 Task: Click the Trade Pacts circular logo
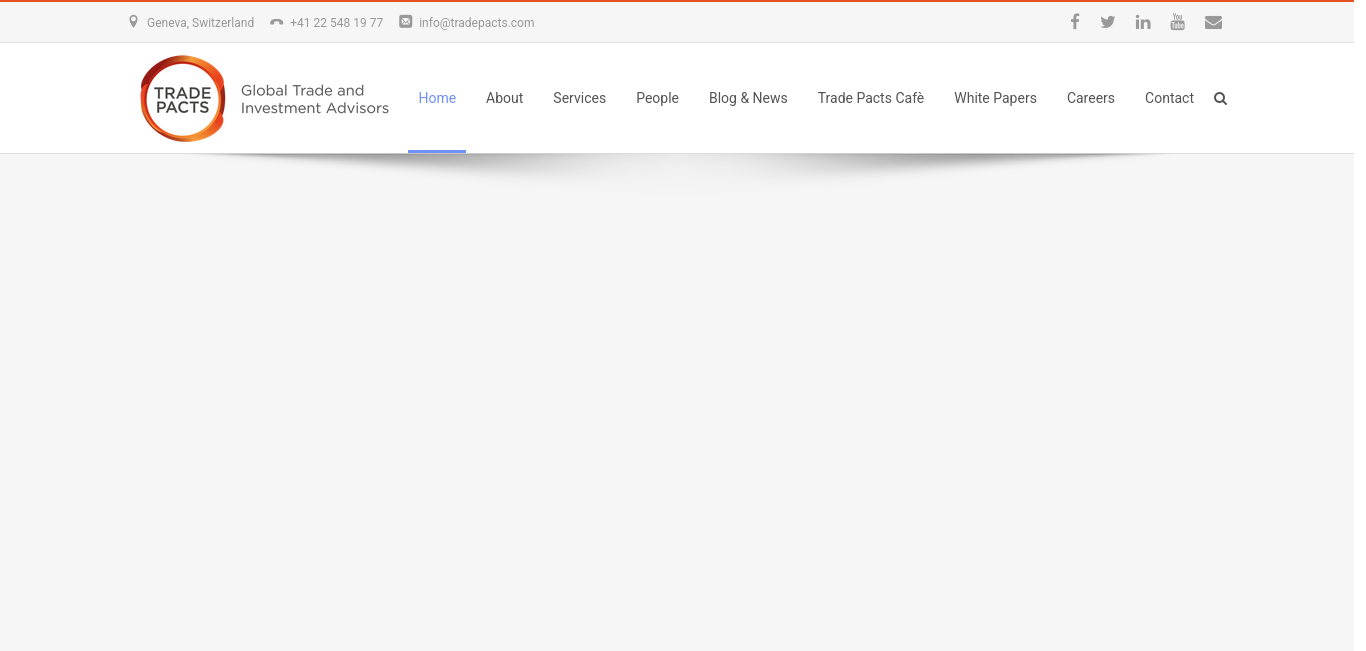[183, 98]
